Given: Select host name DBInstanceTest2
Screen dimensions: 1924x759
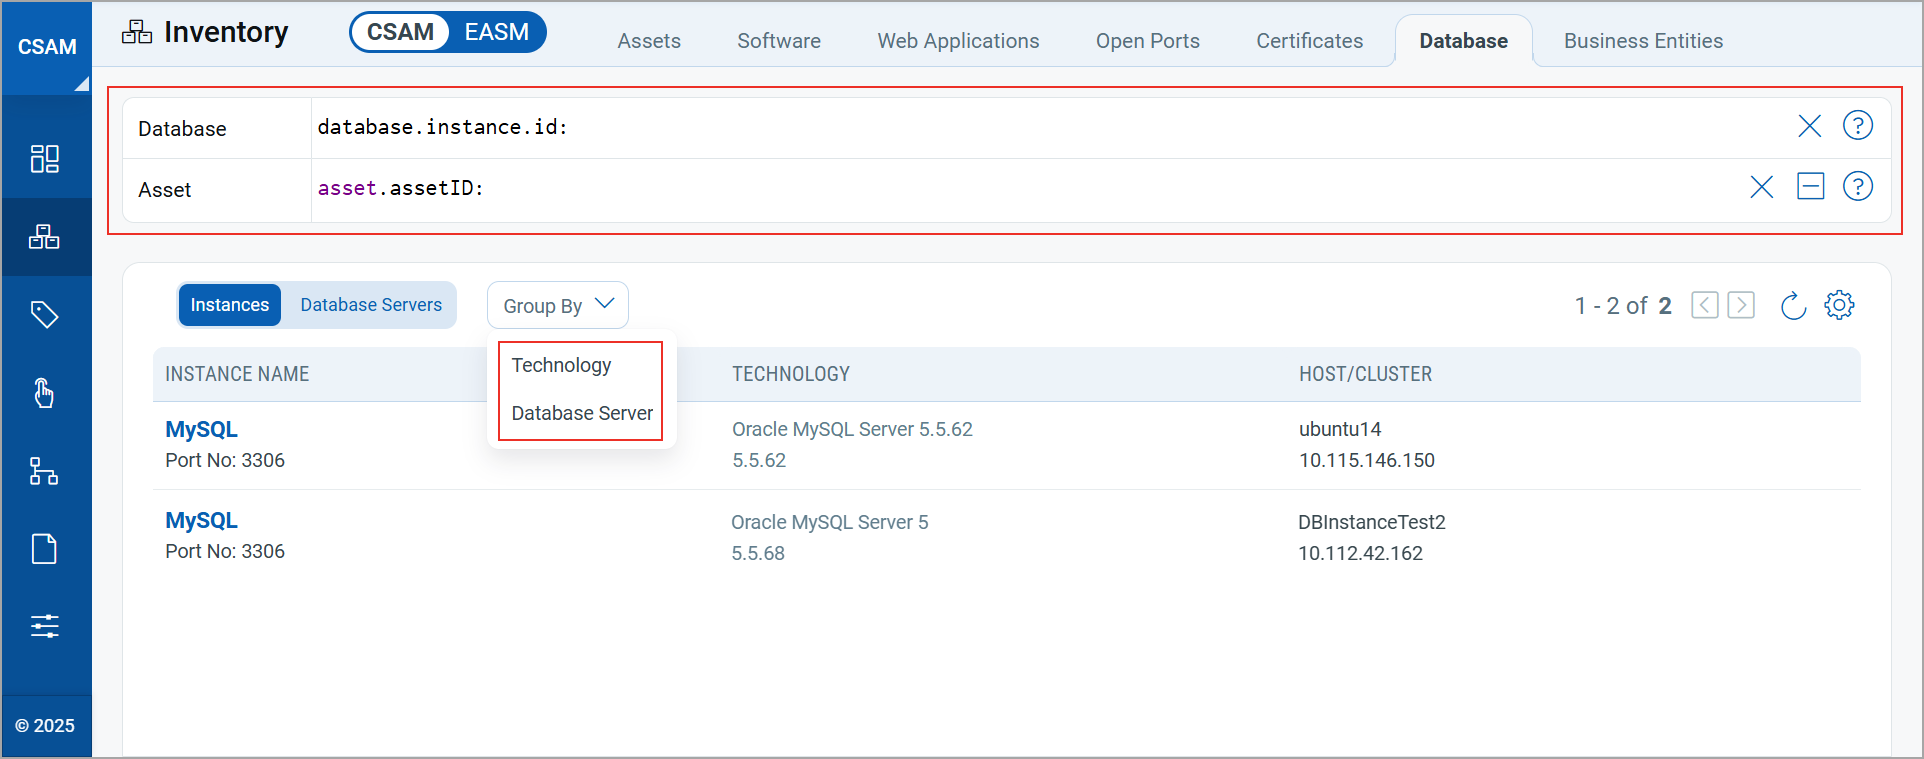Looking at the screenshot, I should click(1371, 522).
